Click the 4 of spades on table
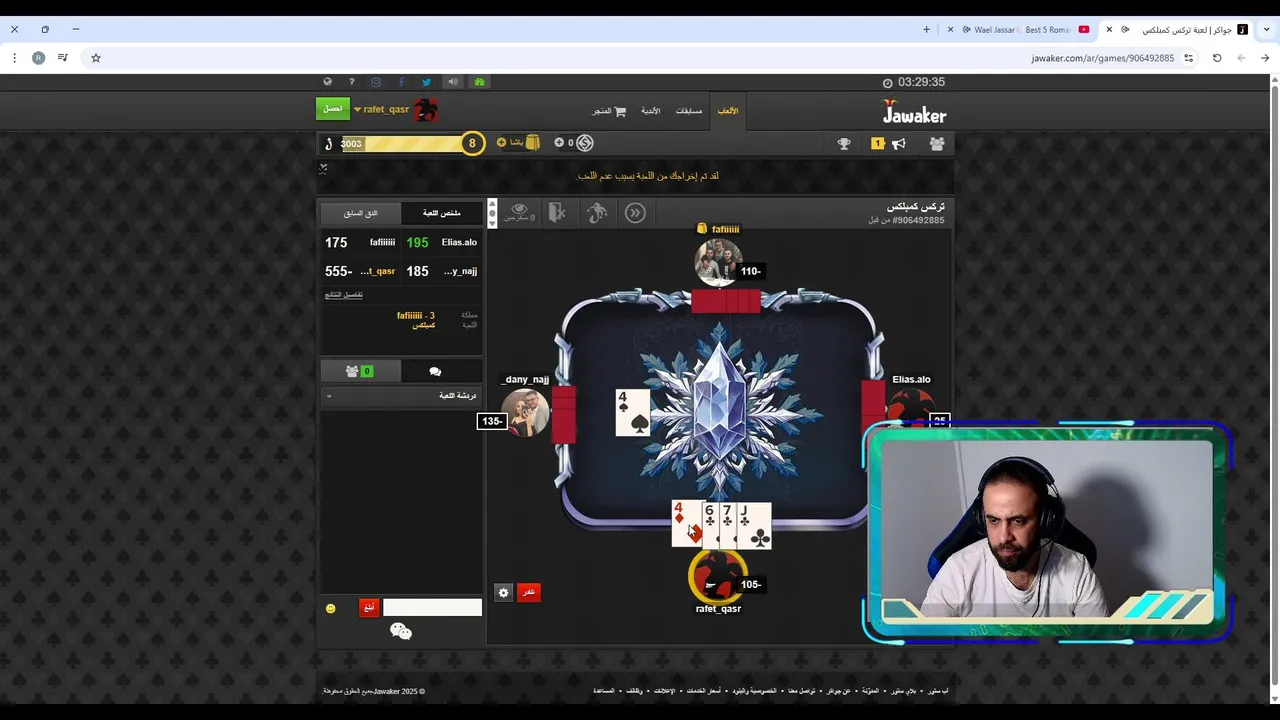This screenshot has width=1280, height=720. [633, 412]
